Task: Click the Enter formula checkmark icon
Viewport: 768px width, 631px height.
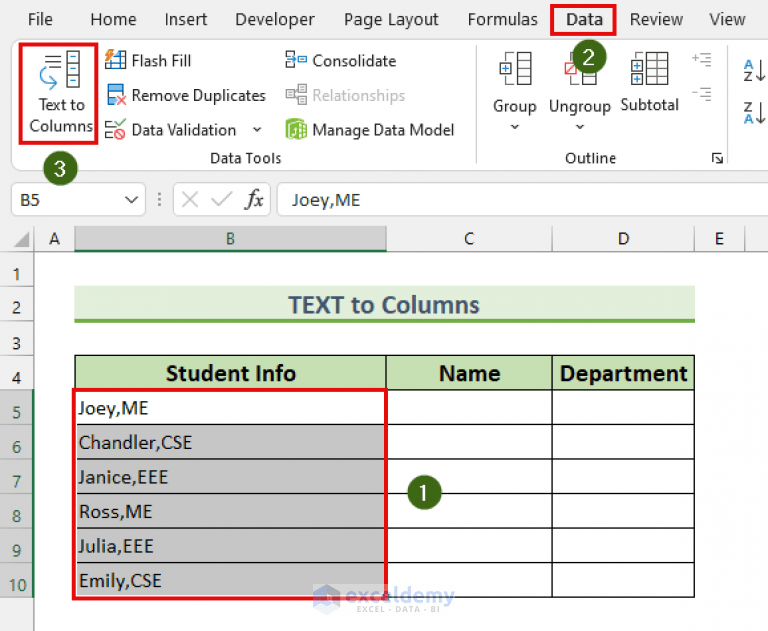Action: pos(221,200)
